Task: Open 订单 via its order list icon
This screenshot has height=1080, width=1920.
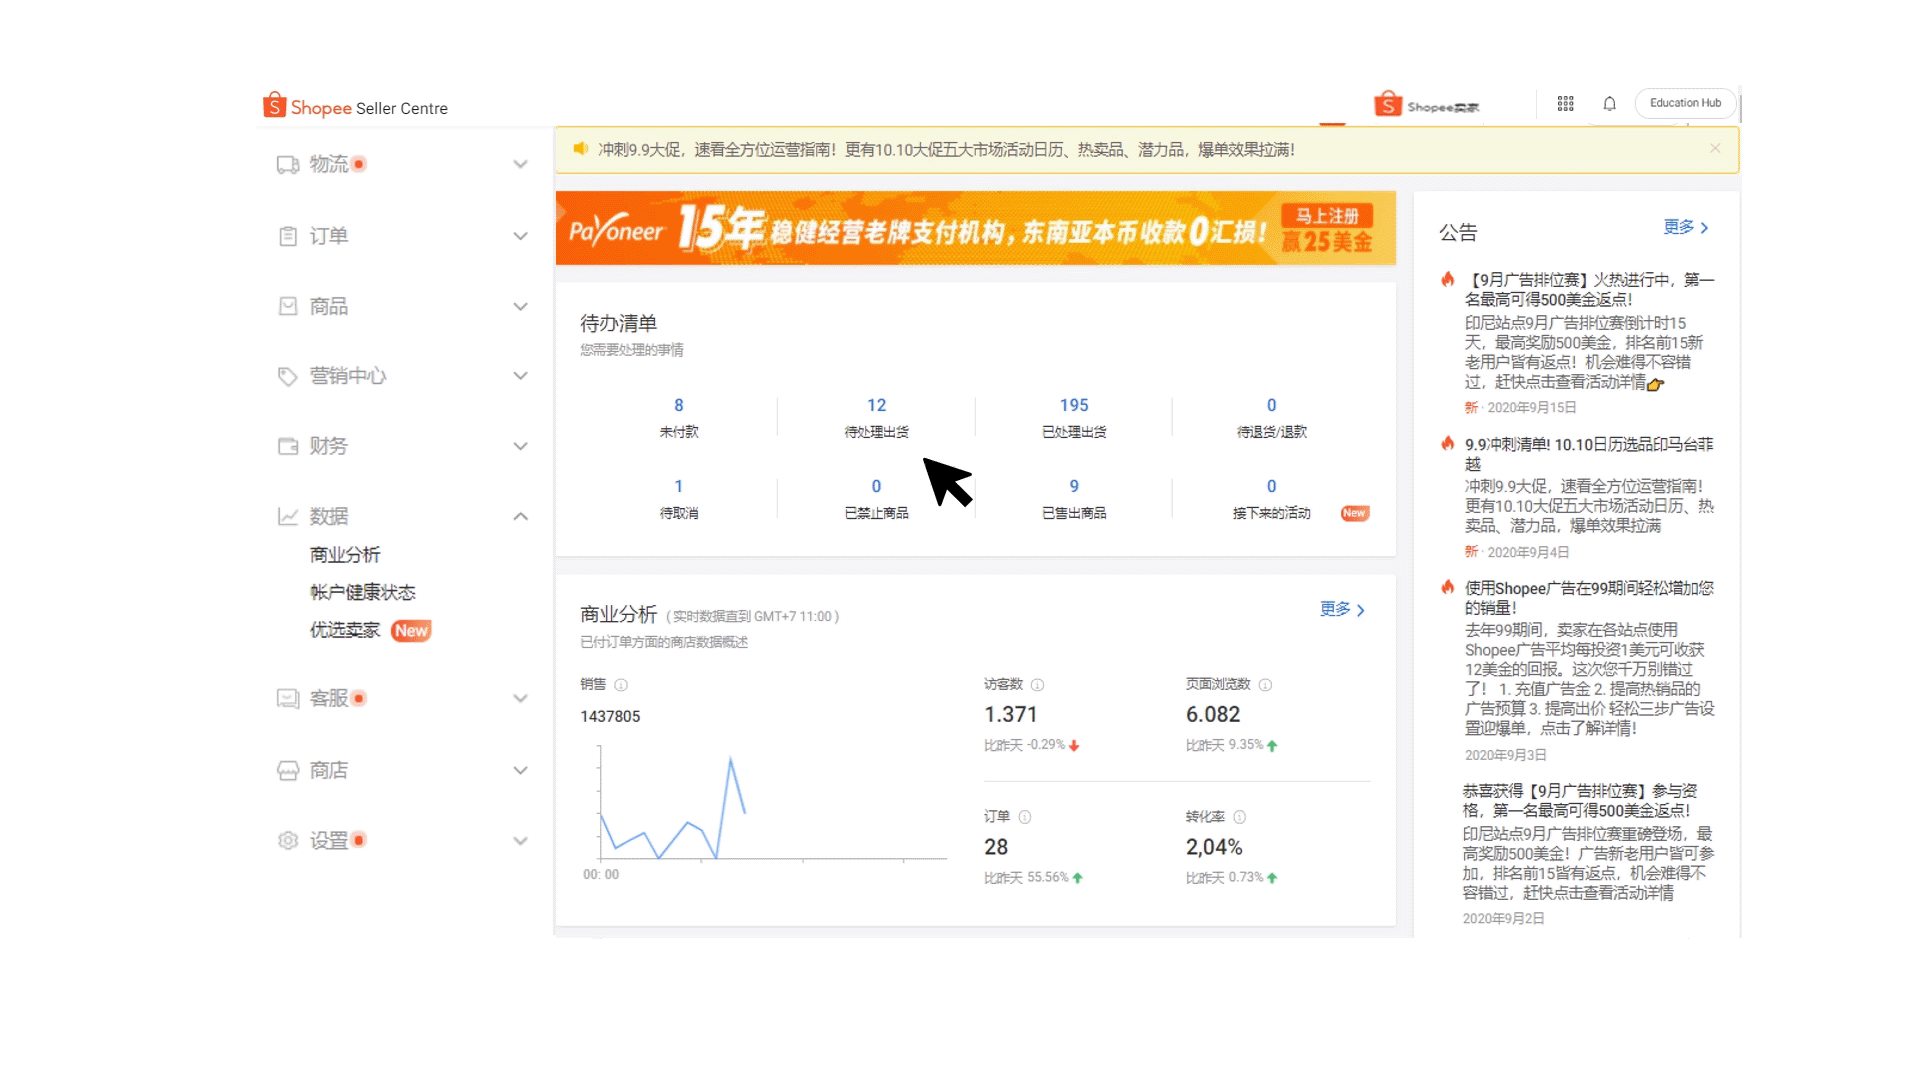Action: click(288, 236)
